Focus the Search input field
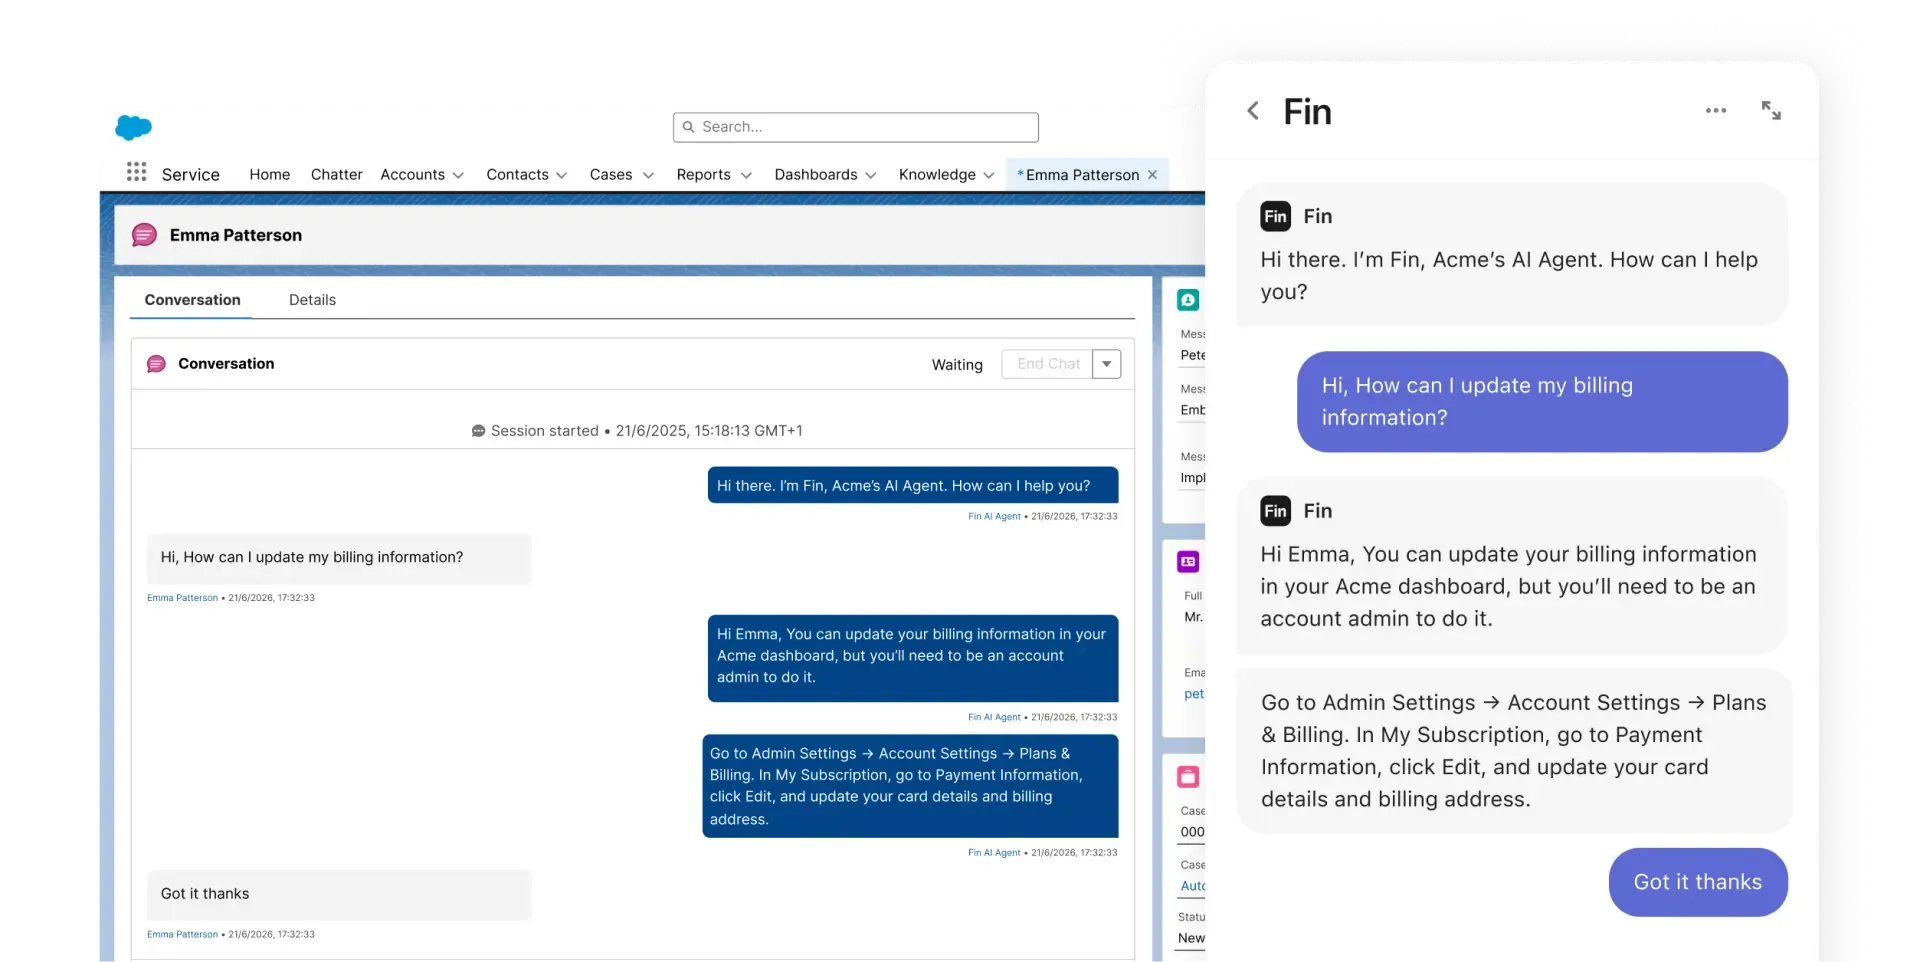 click(856, 127)
